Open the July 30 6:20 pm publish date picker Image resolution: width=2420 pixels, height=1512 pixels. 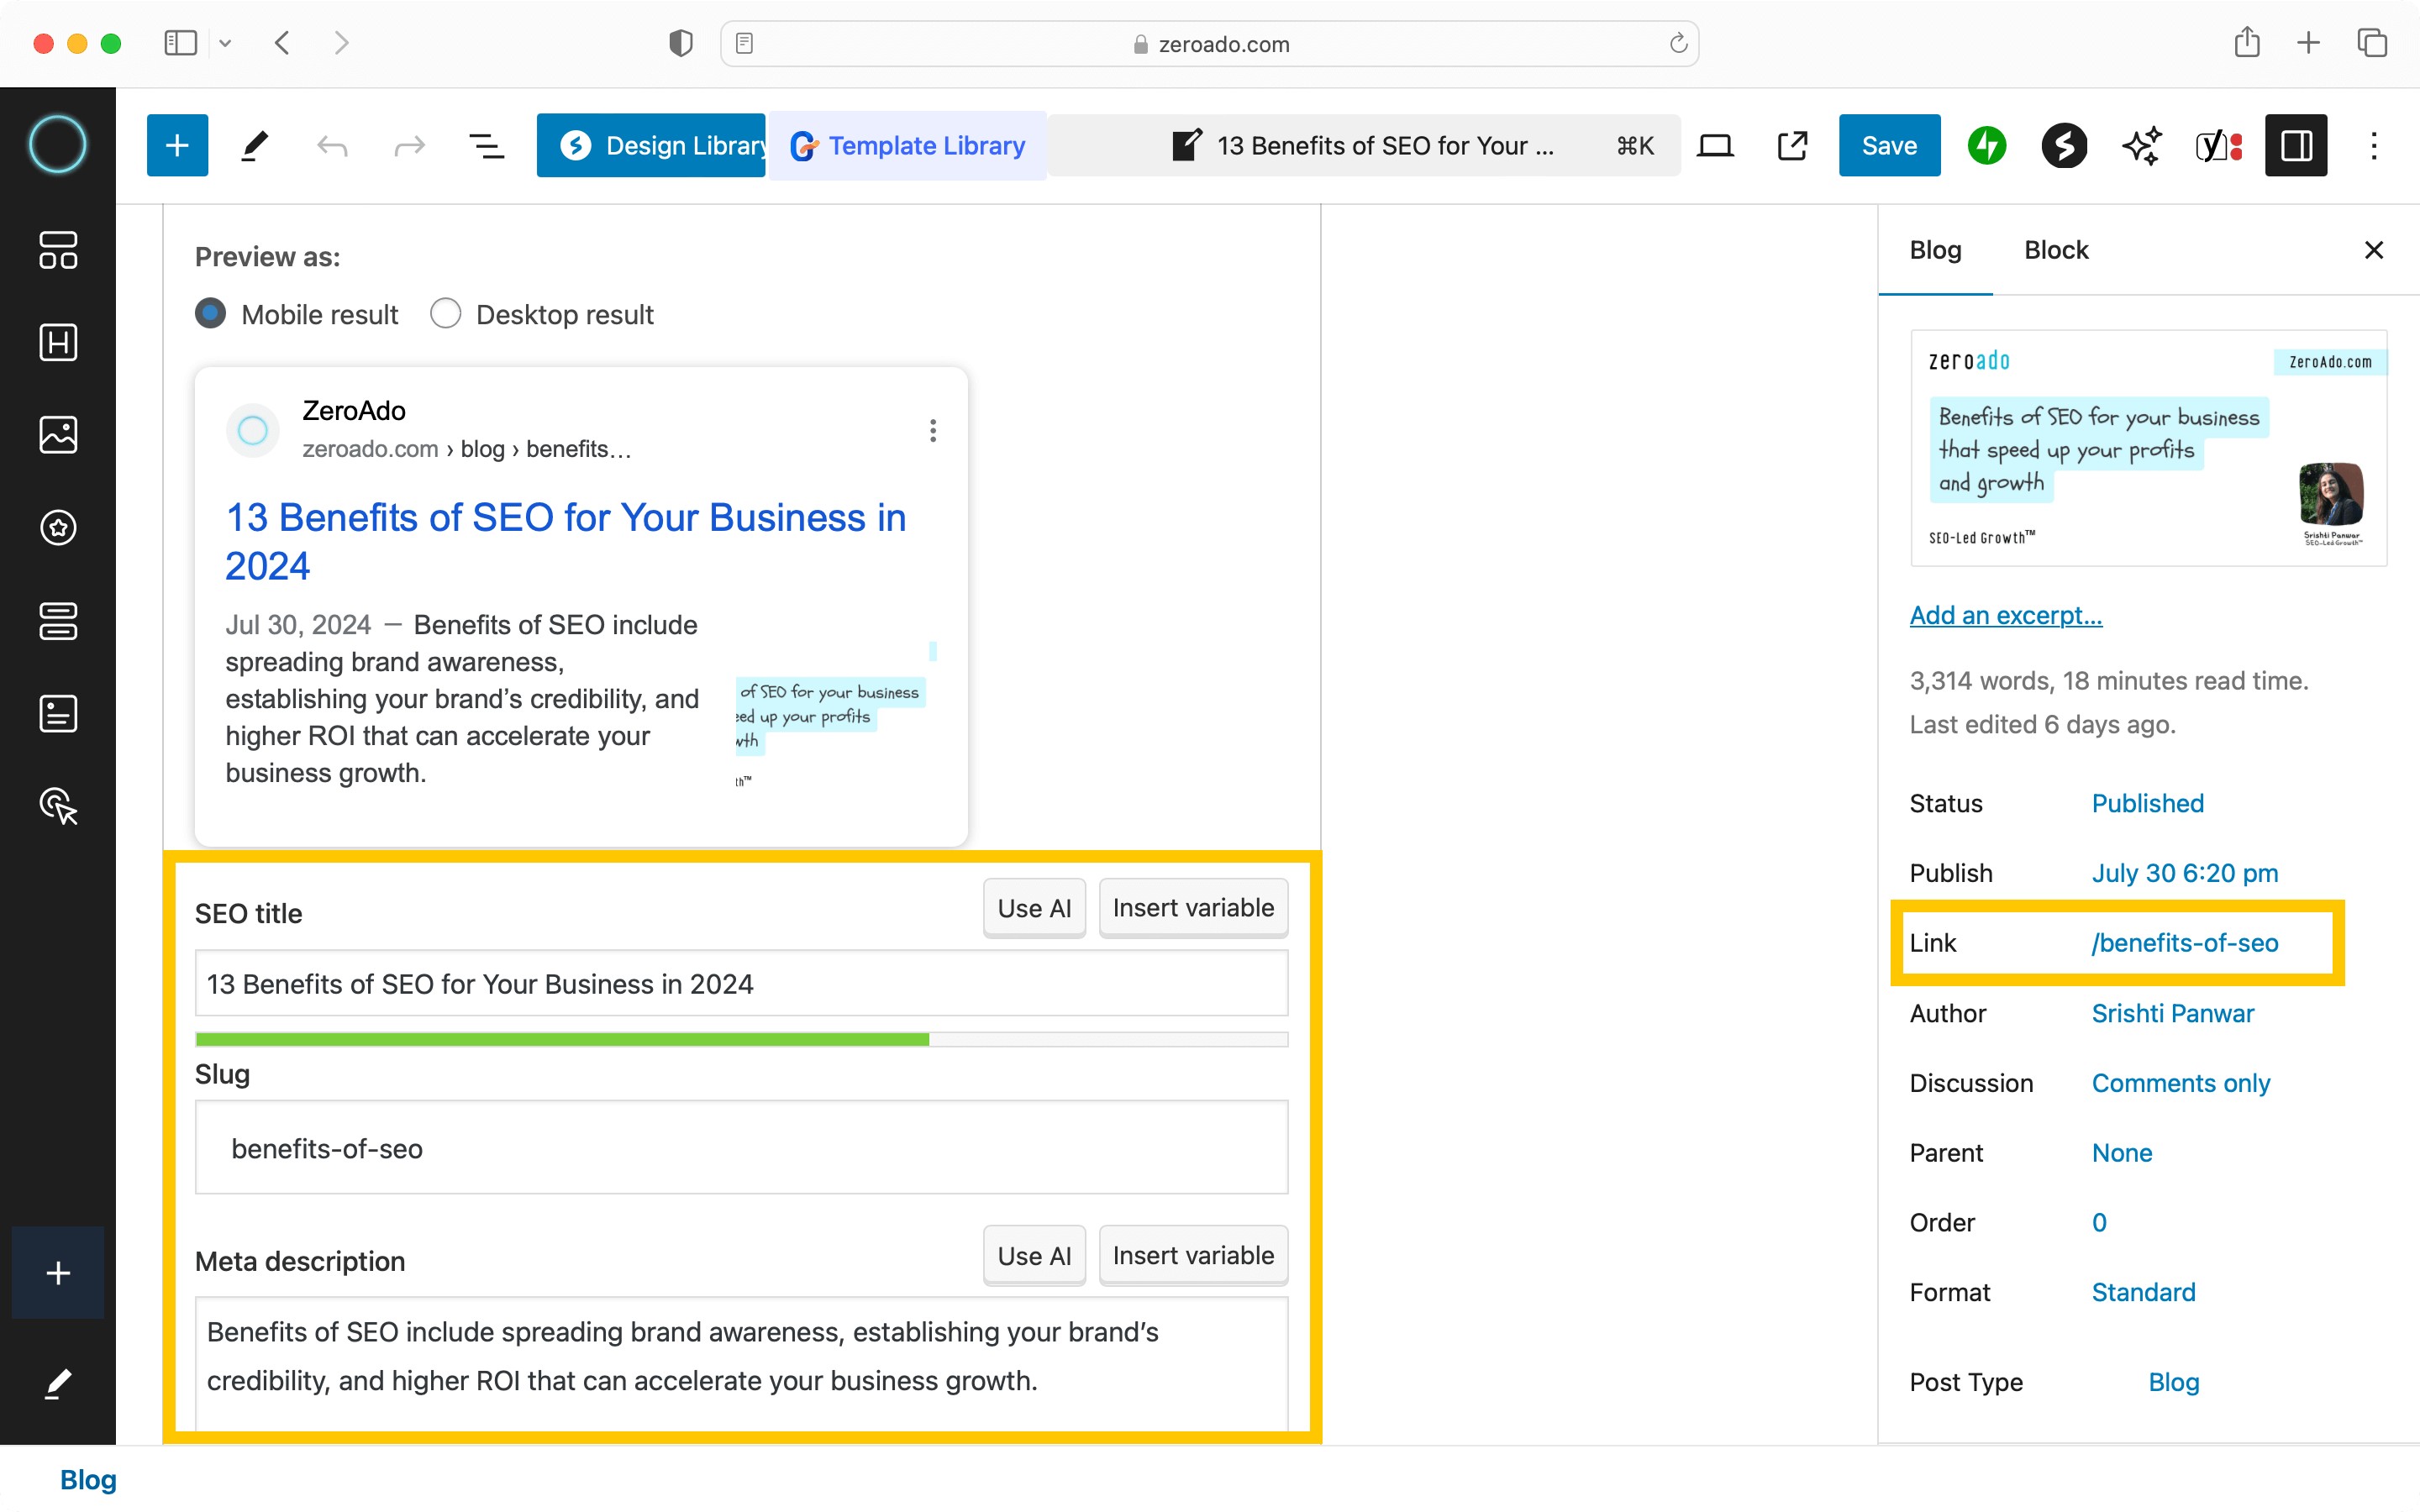click(x=2184, y=873)
